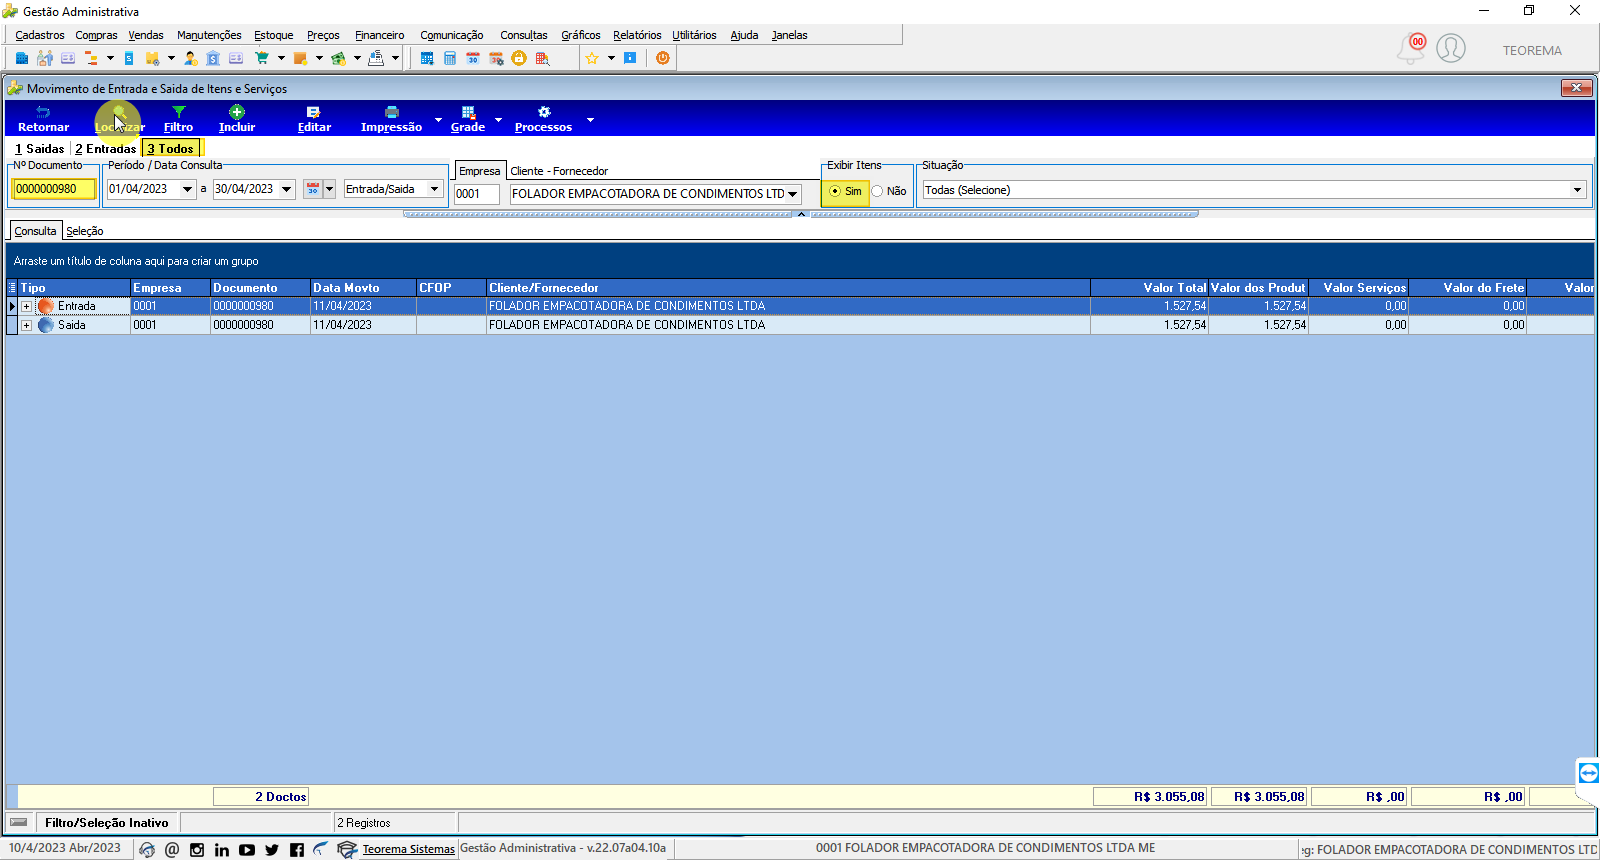
Task: Expand the Grade dropdown arrow
Action: (x=498, y=119)
